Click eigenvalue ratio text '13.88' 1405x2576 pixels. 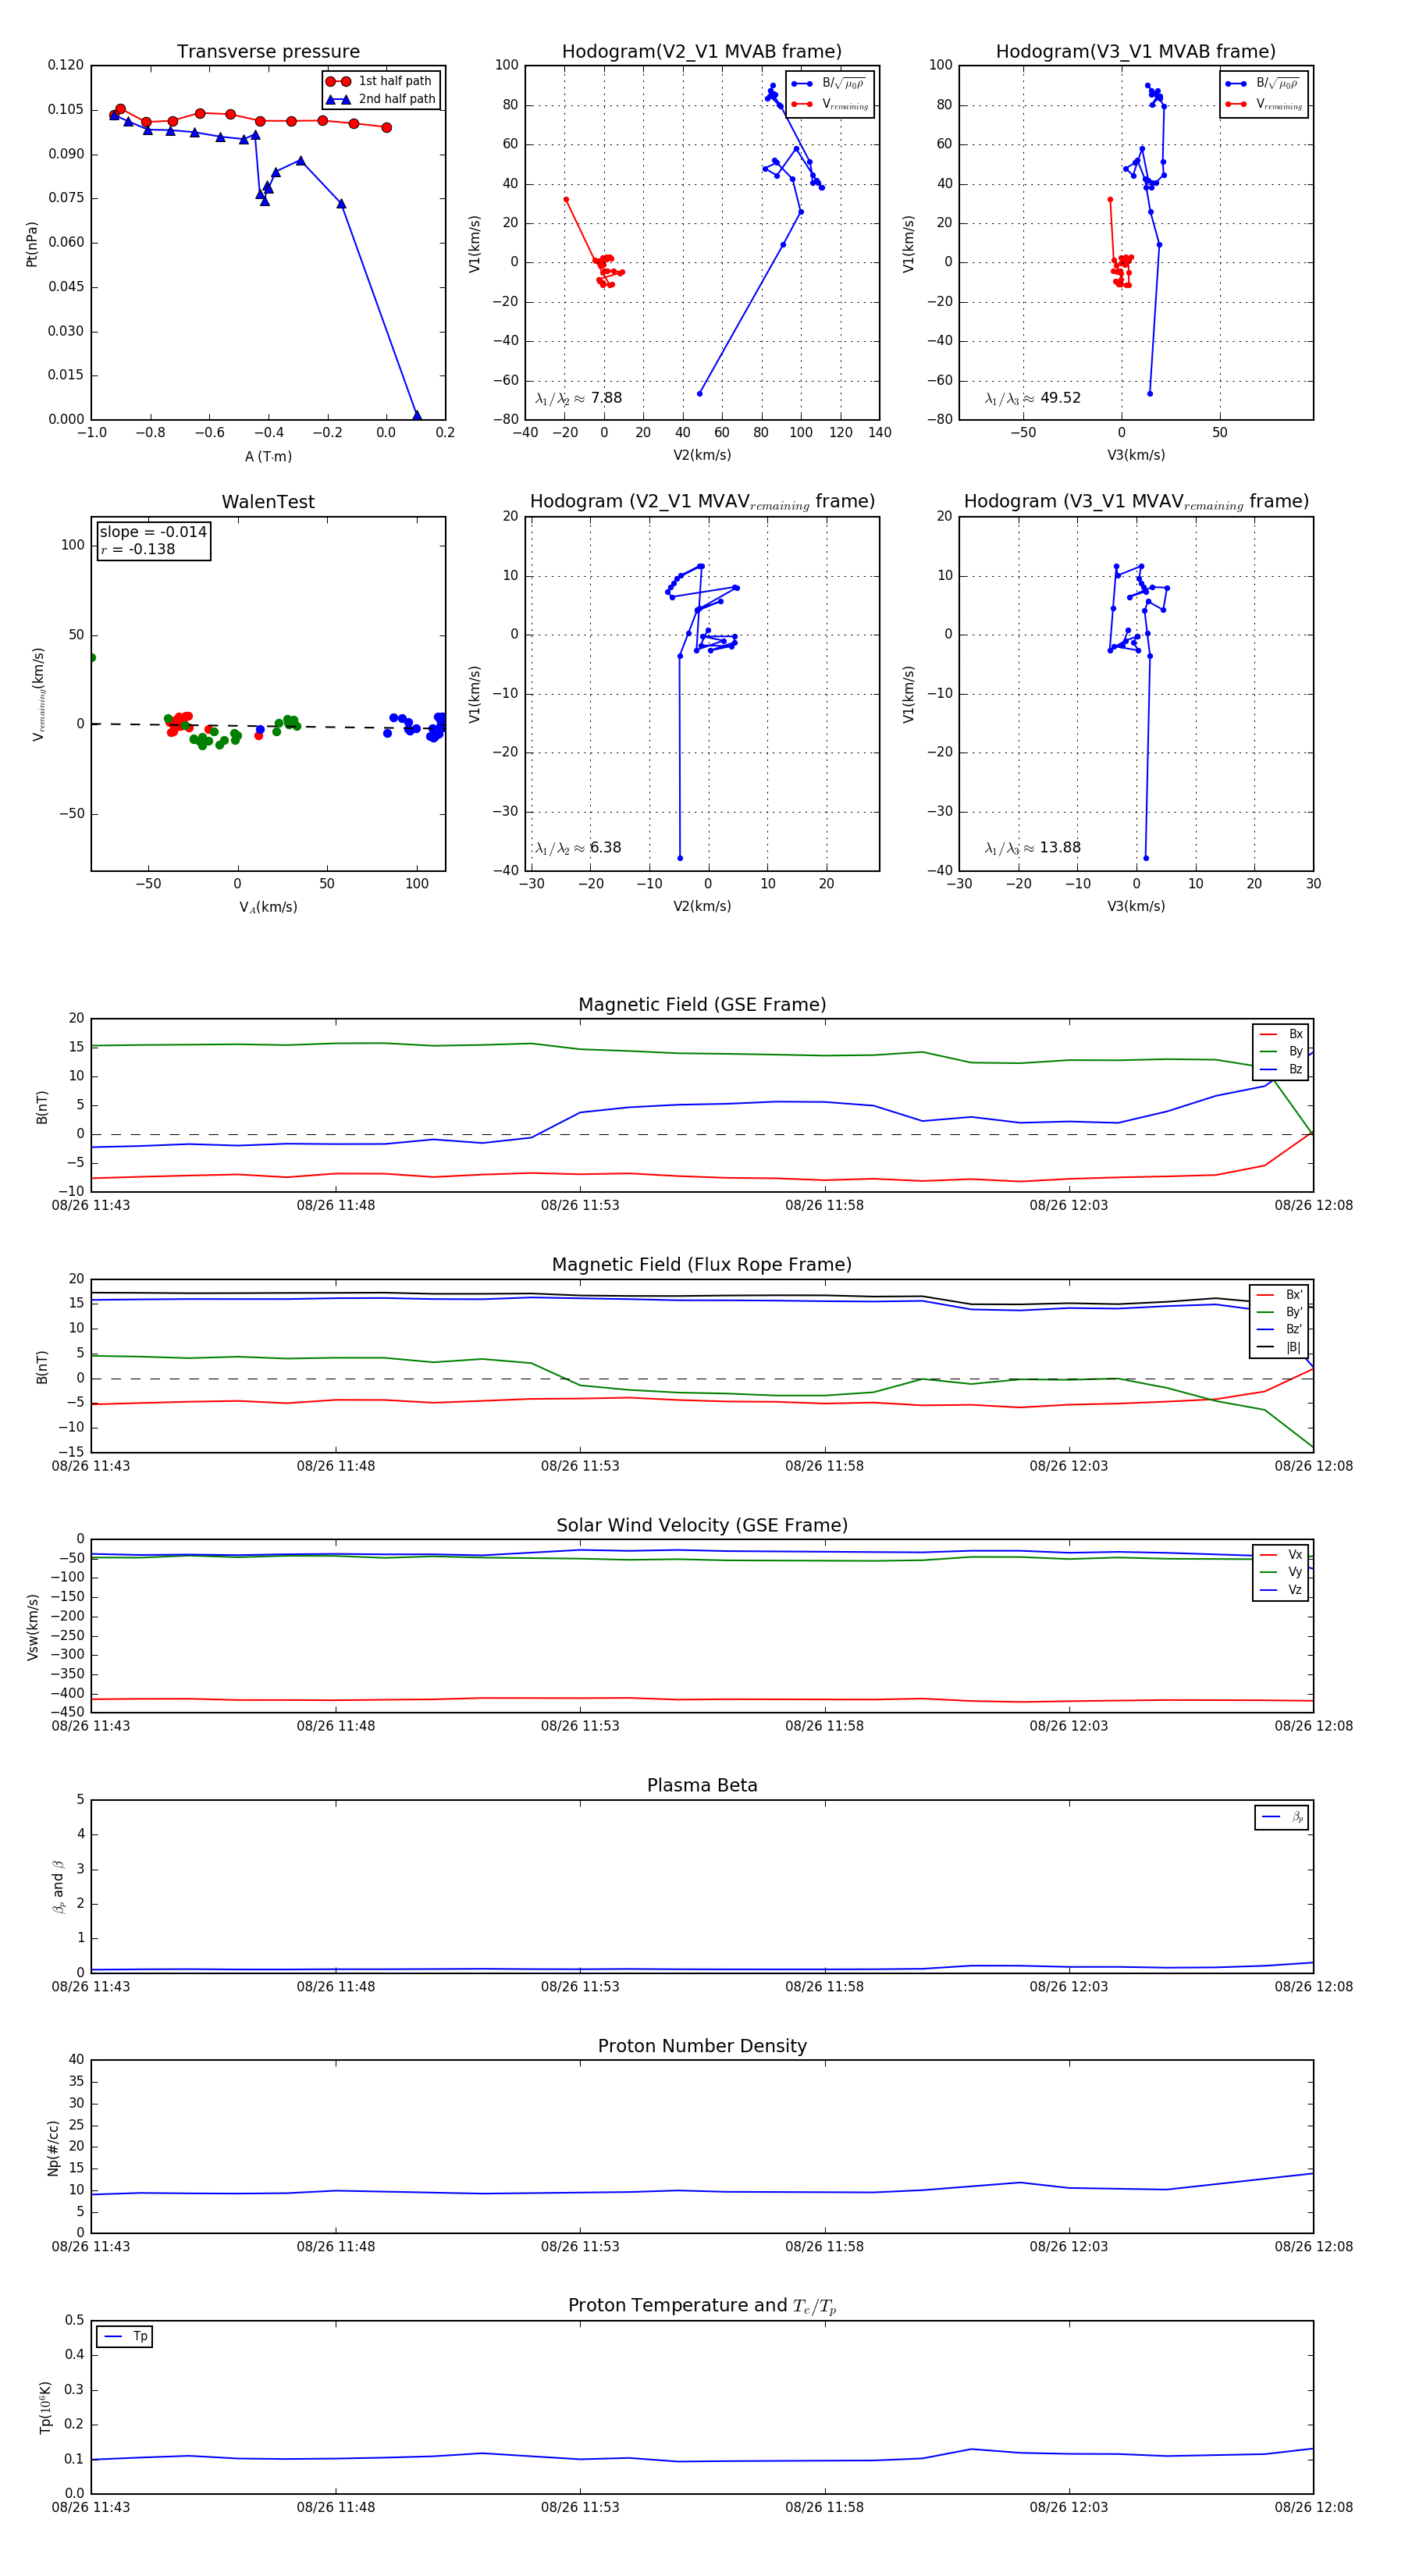(x=1060, y=848)
